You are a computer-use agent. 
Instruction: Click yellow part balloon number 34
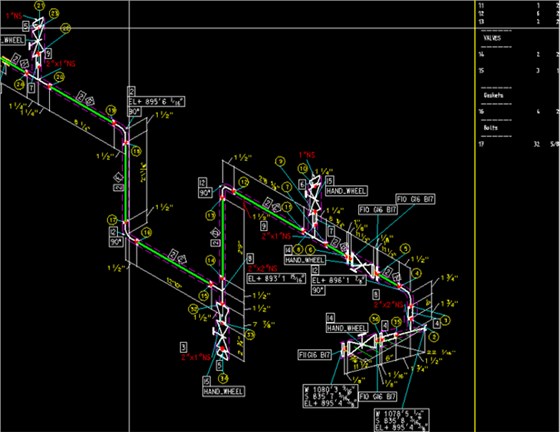pyautogui.click(x=224, y=378)
